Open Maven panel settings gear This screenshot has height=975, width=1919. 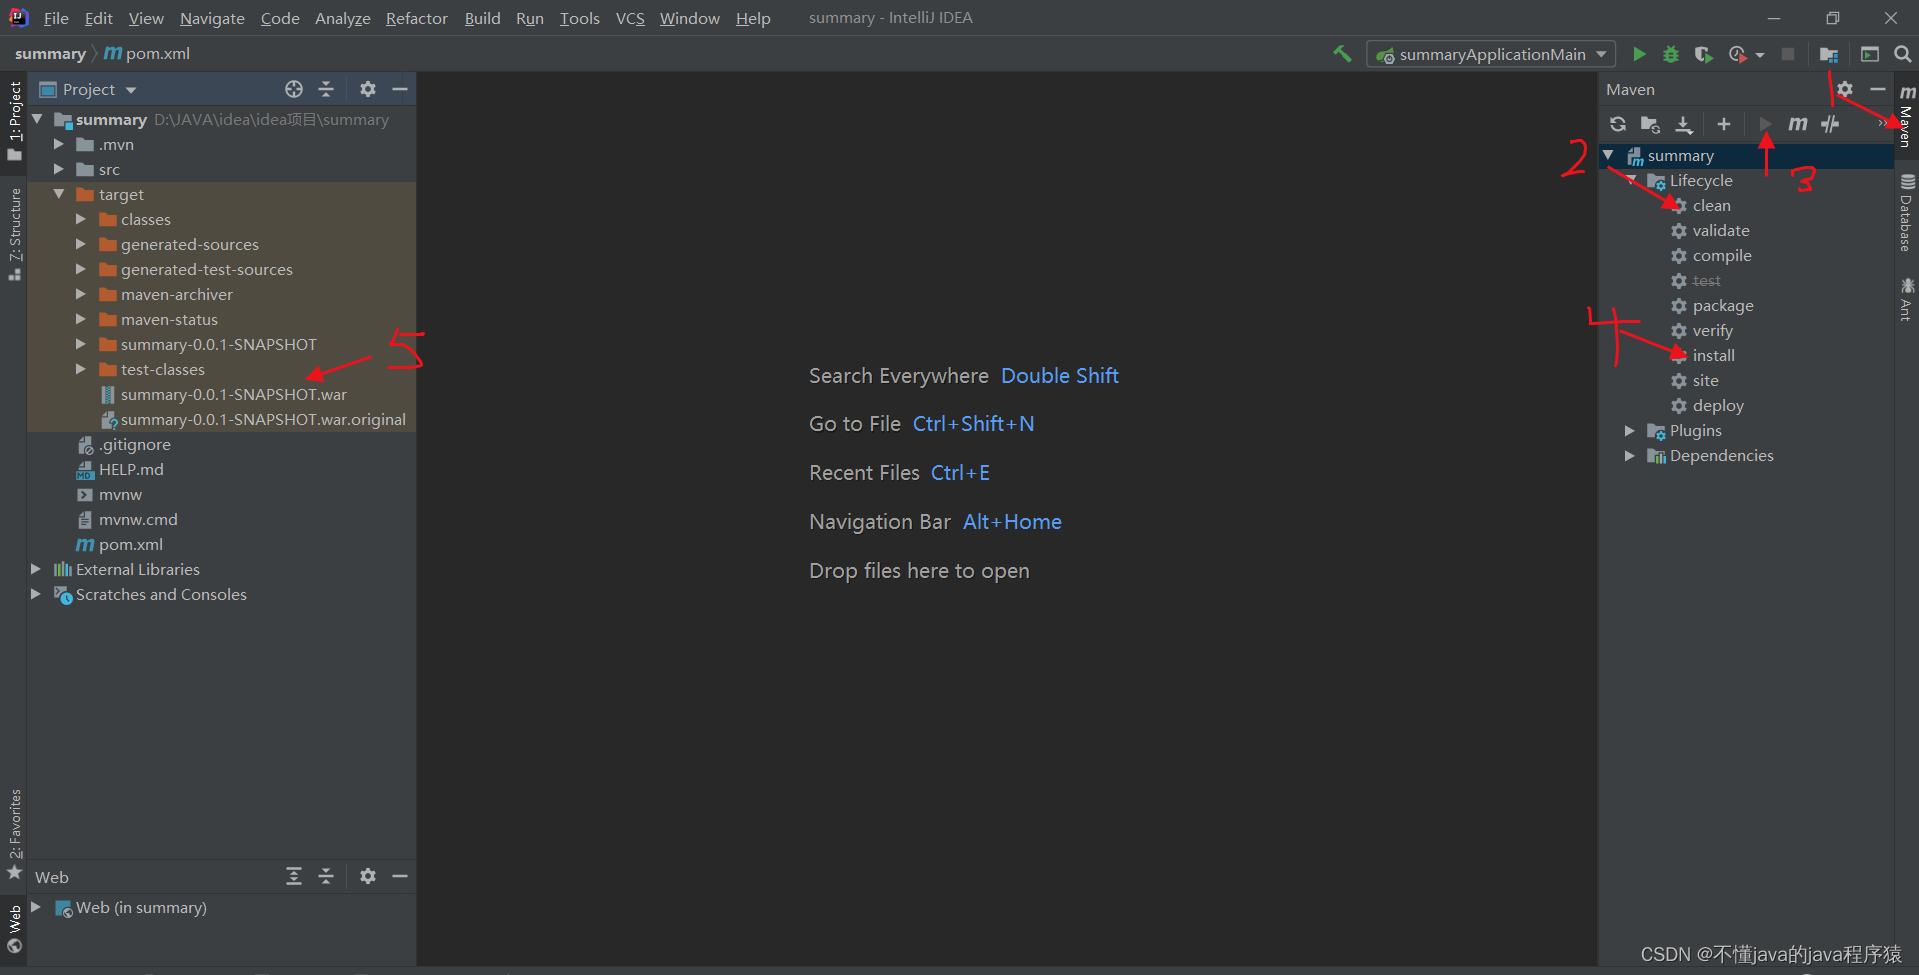[x=1845, y=89]
